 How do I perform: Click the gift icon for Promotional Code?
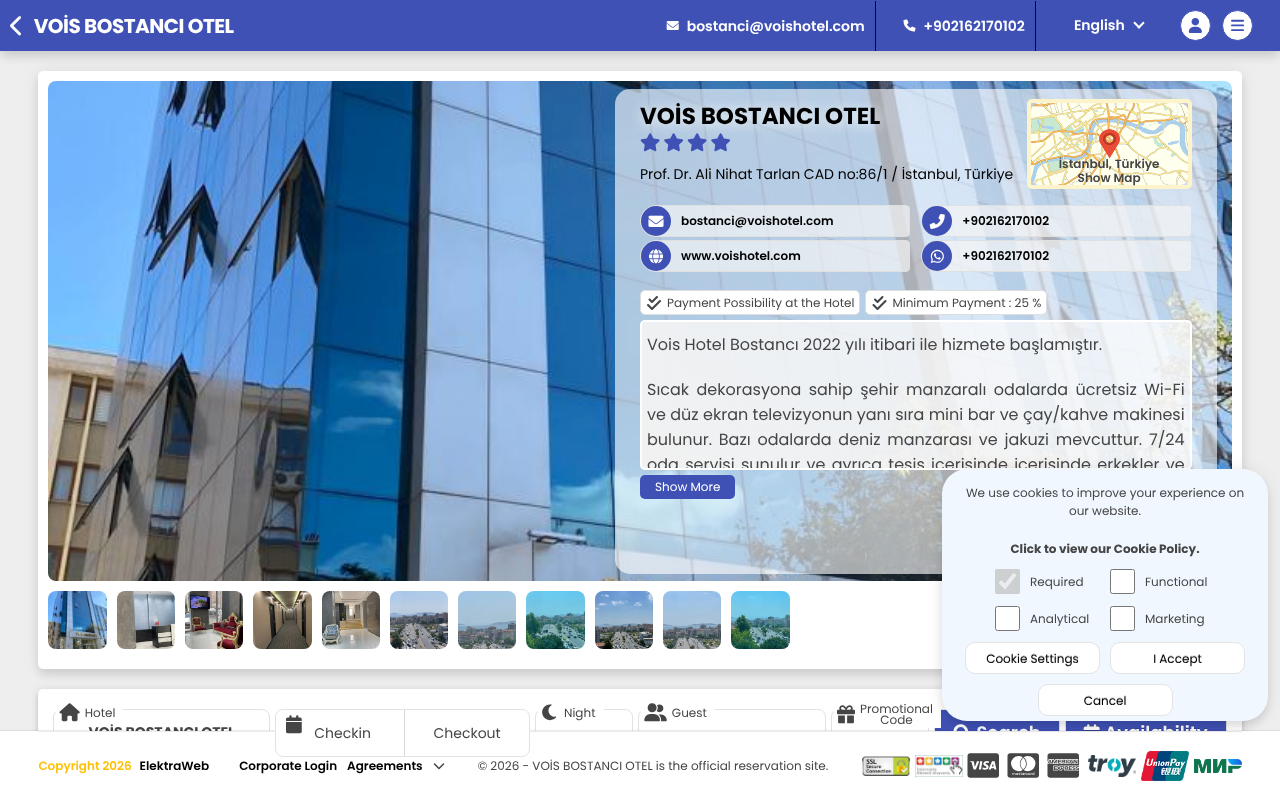pyautogui.click(x=846, y=714)
